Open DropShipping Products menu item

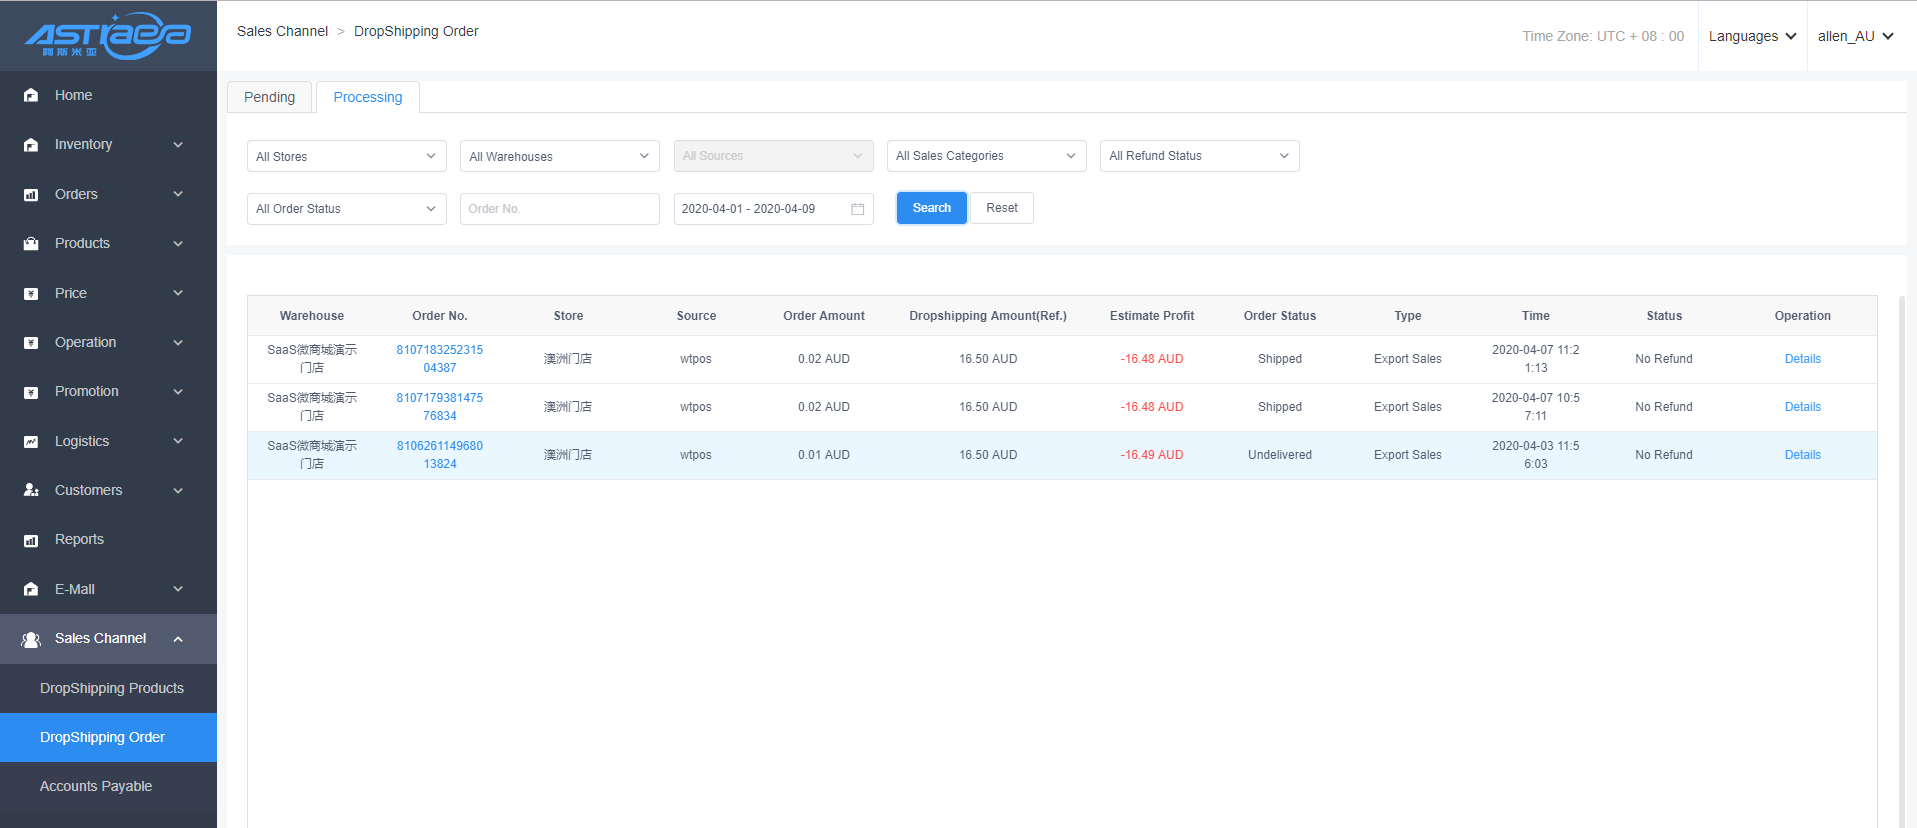pyautogui.click(x=112, y=688)
